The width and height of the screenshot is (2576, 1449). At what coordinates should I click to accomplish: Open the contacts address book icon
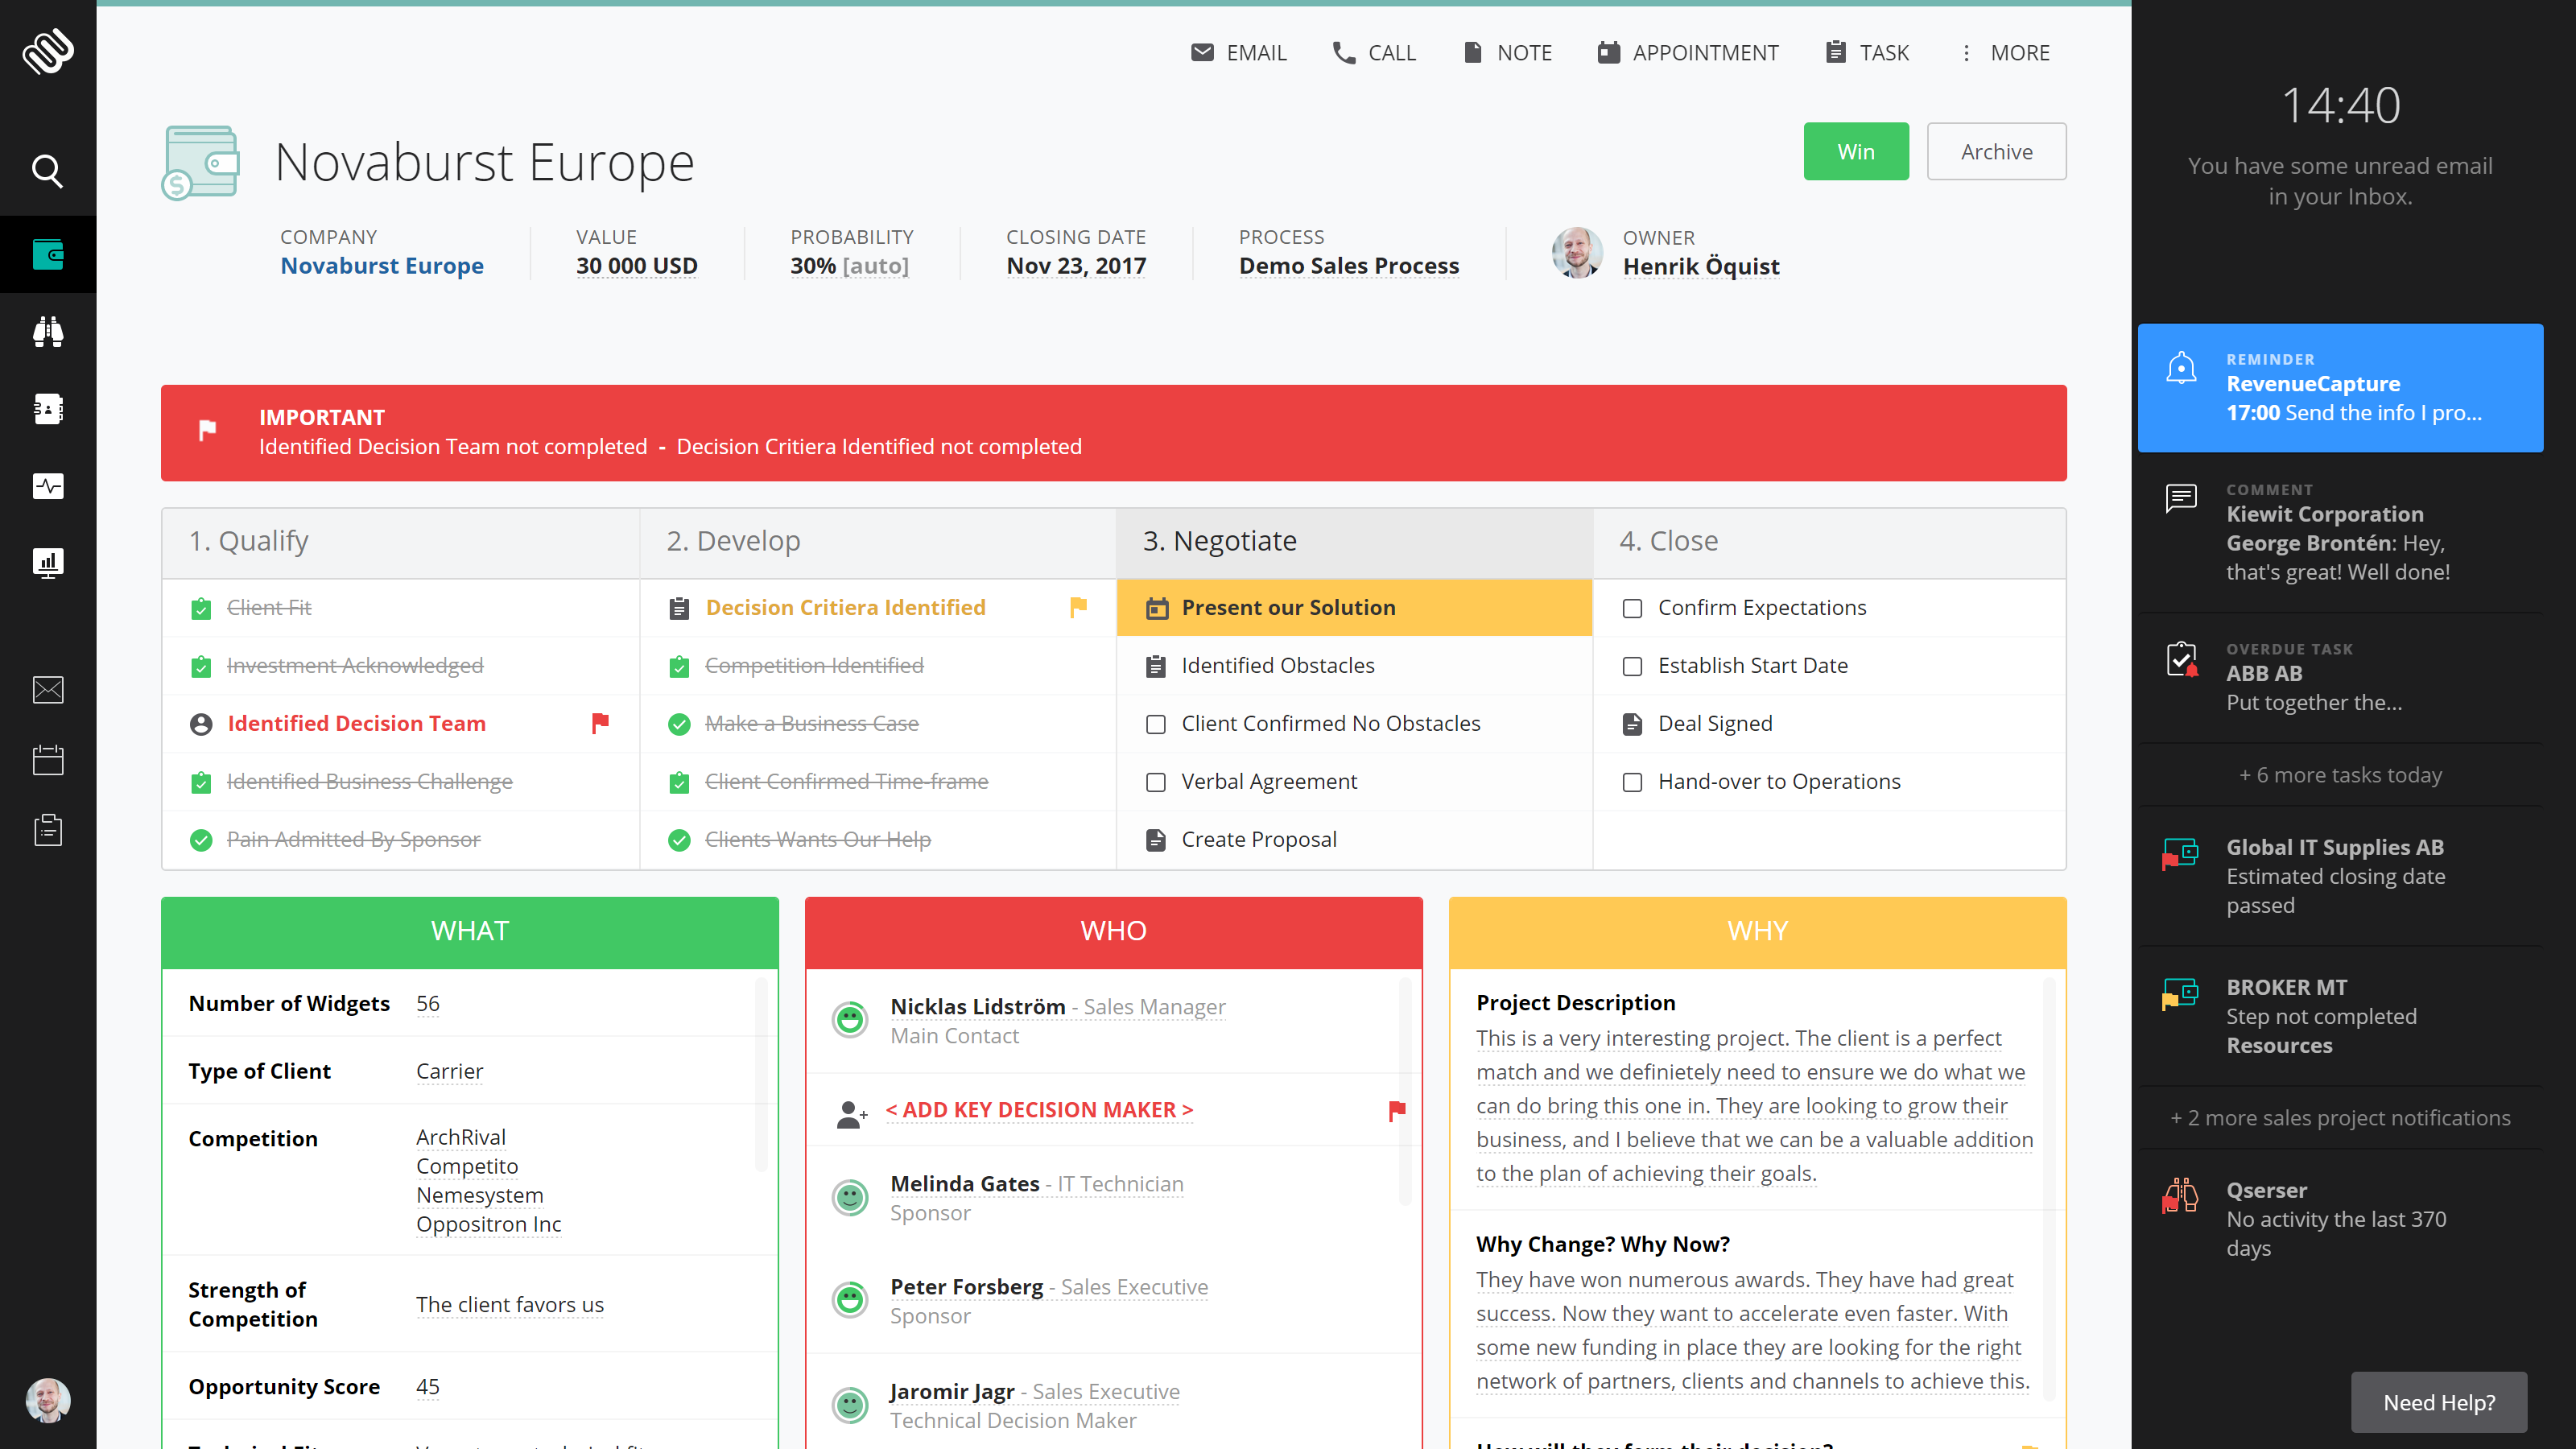pos(47,409)
